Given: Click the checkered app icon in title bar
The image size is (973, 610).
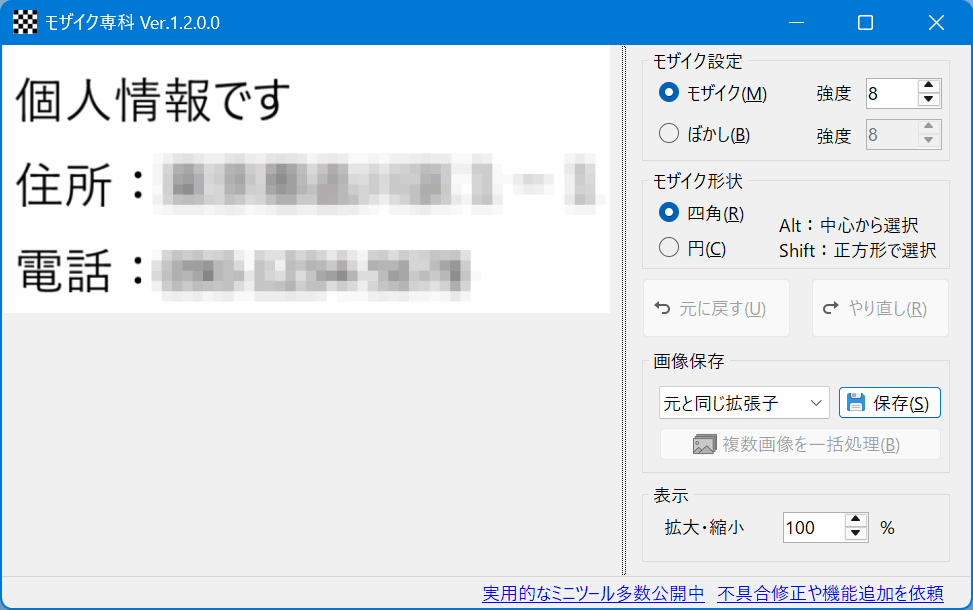Looking at the screenshot, I should click(25, 22).
